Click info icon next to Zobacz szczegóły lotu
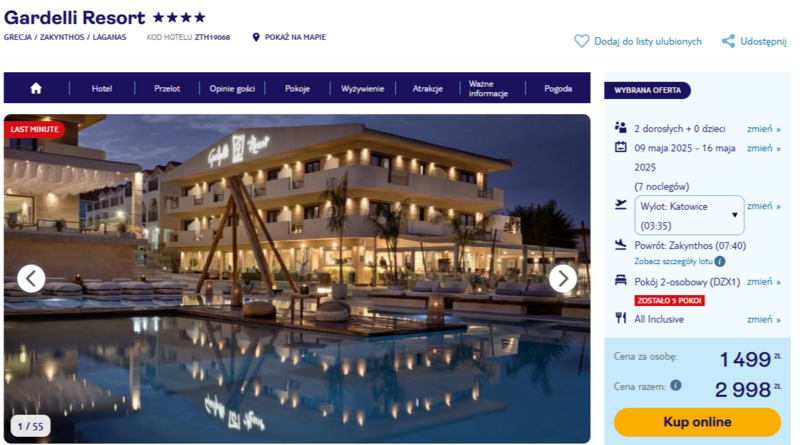 pyautogui.click(x=720, y=261)
